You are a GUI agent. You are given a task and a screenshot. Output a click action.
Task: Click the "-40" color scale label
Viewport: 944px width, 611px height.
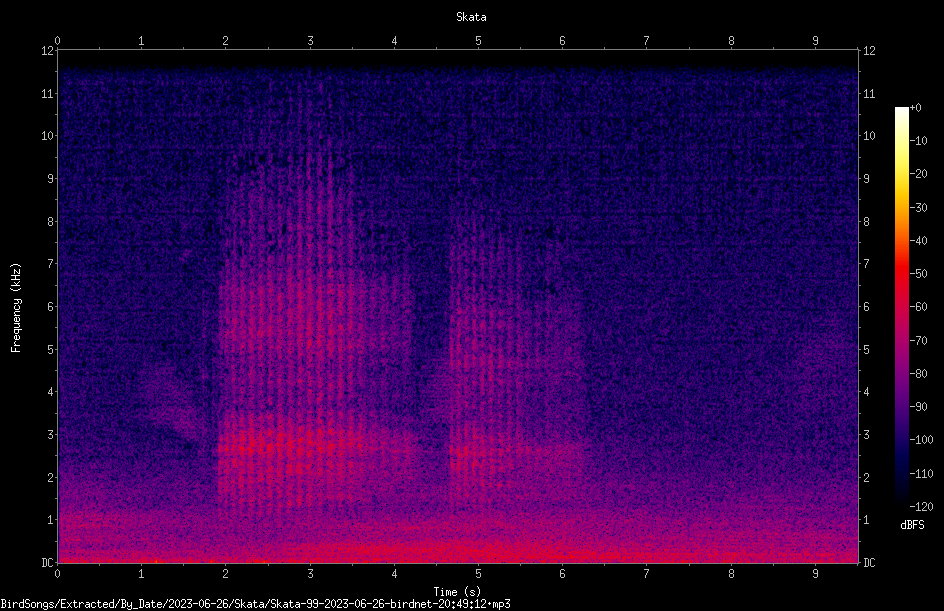918,241
